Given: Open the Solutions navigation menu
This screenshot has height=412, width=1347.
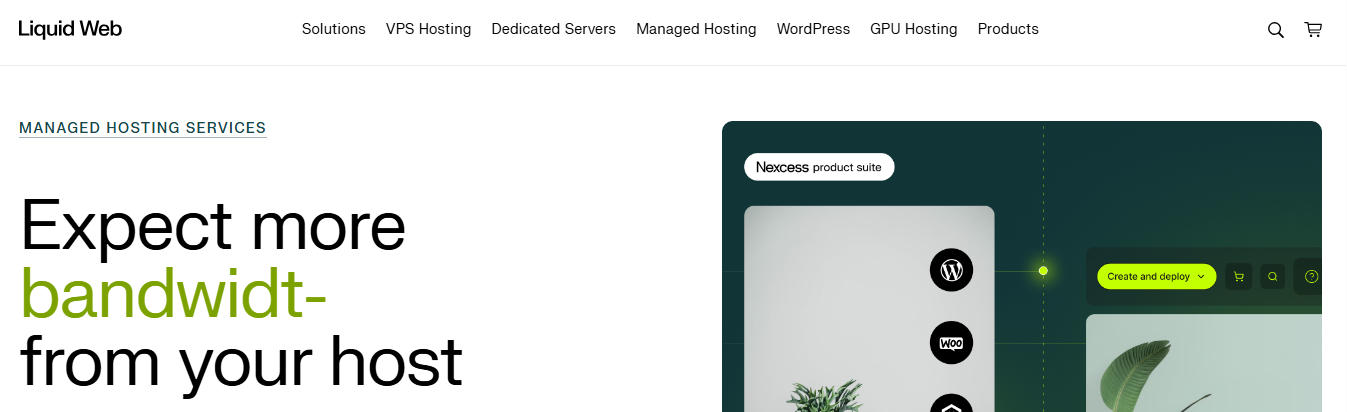Looking at the screenshot, I should coord(333,29).
